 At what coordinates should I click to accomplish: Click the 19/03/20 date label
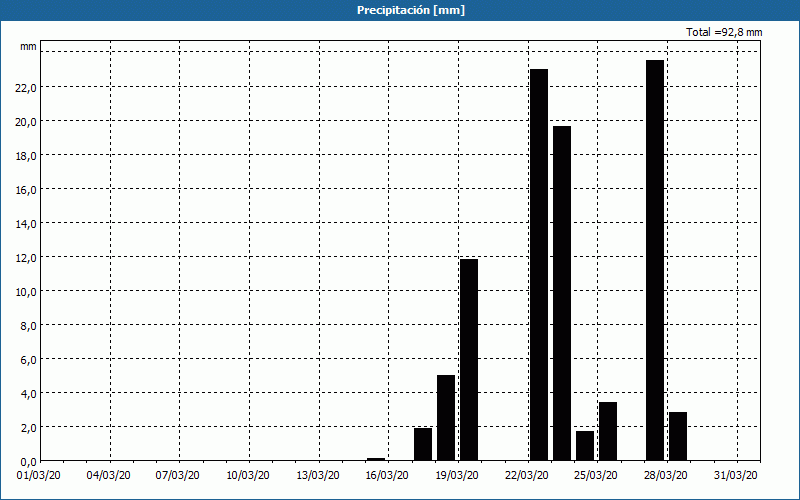tap(457, 476)
